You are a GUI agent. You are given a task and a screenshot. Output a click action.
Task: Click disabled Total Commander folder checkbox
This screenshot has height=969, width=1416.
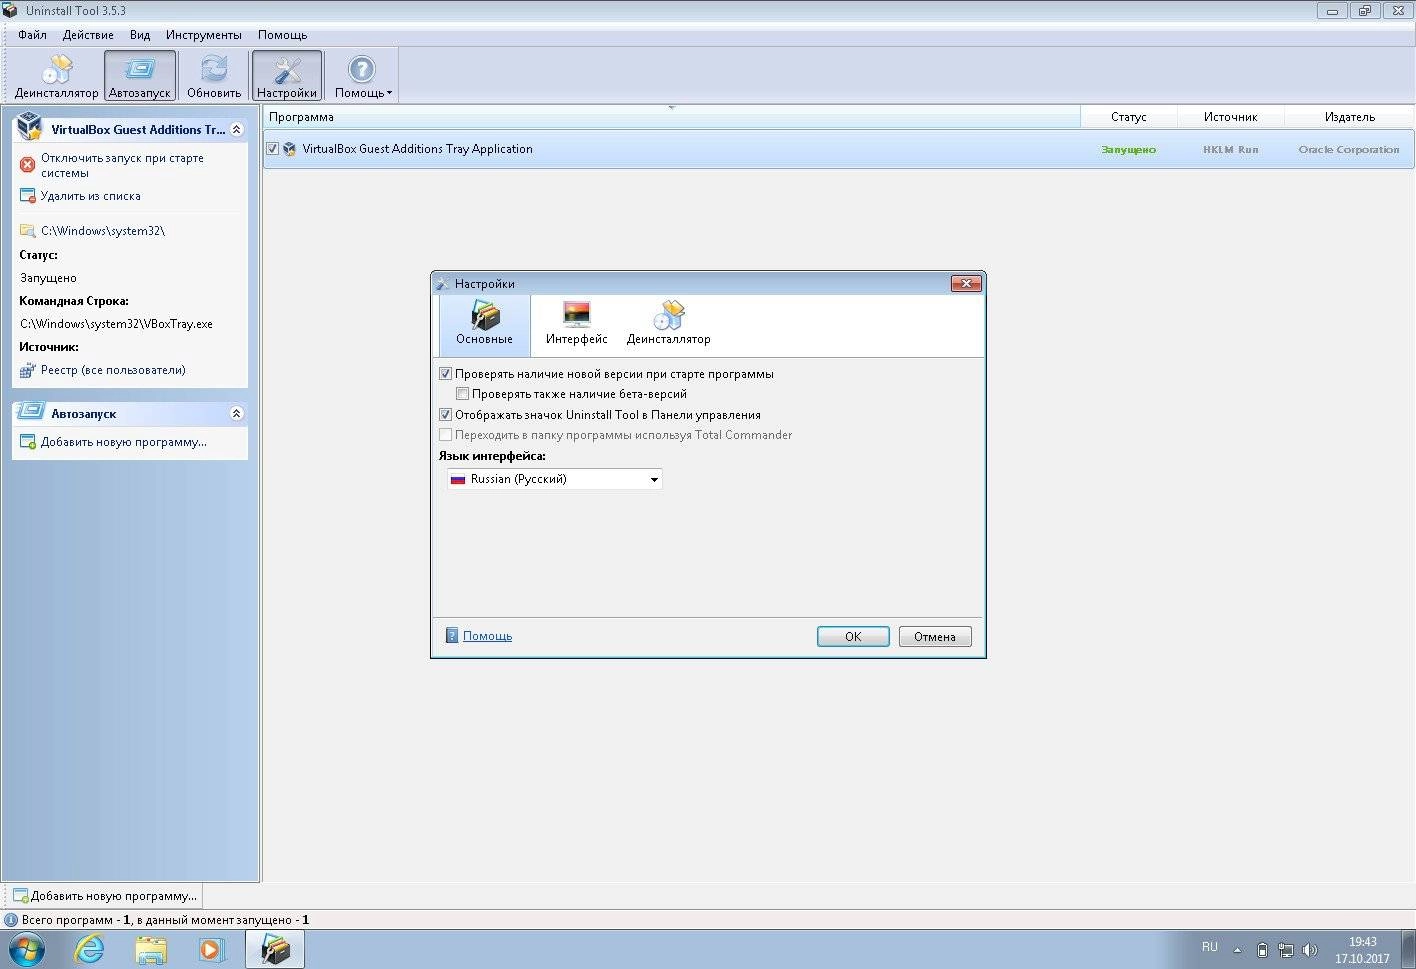[446, 435]
